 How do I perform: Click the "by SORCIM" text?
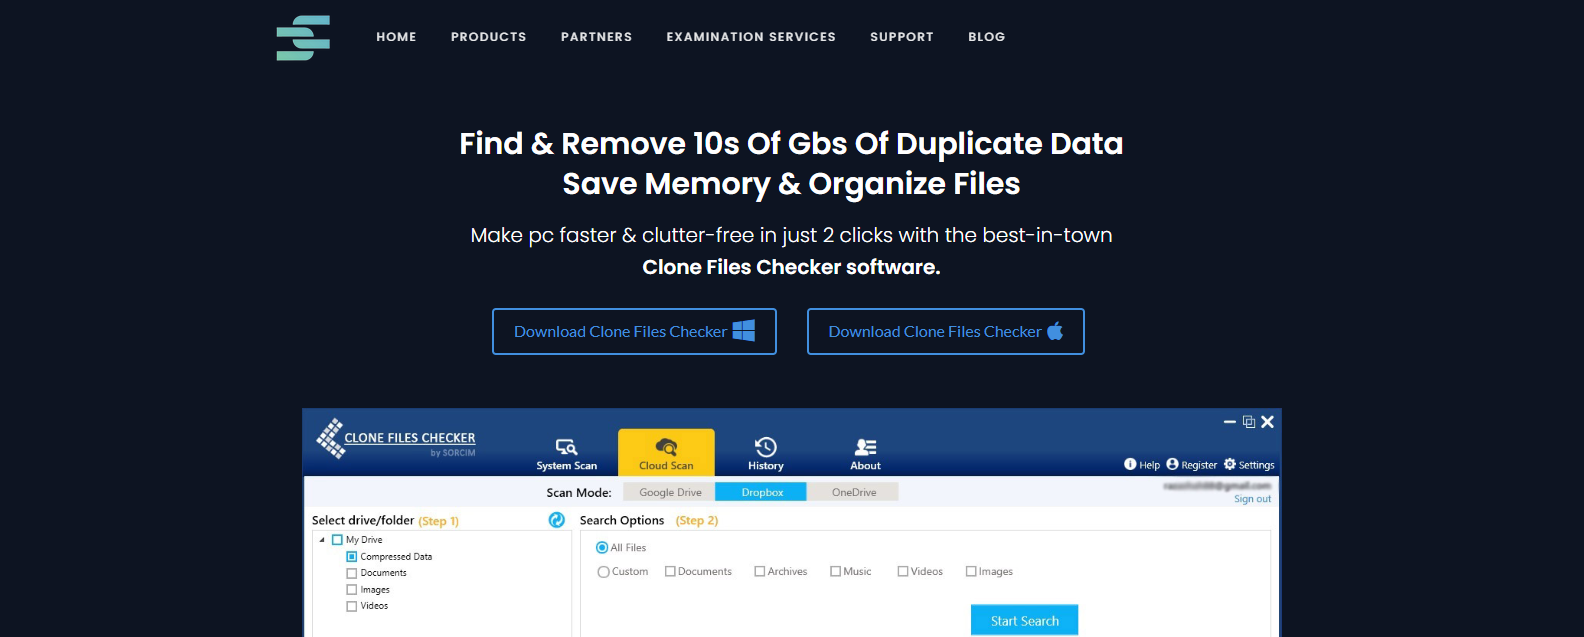coord(453,453)
